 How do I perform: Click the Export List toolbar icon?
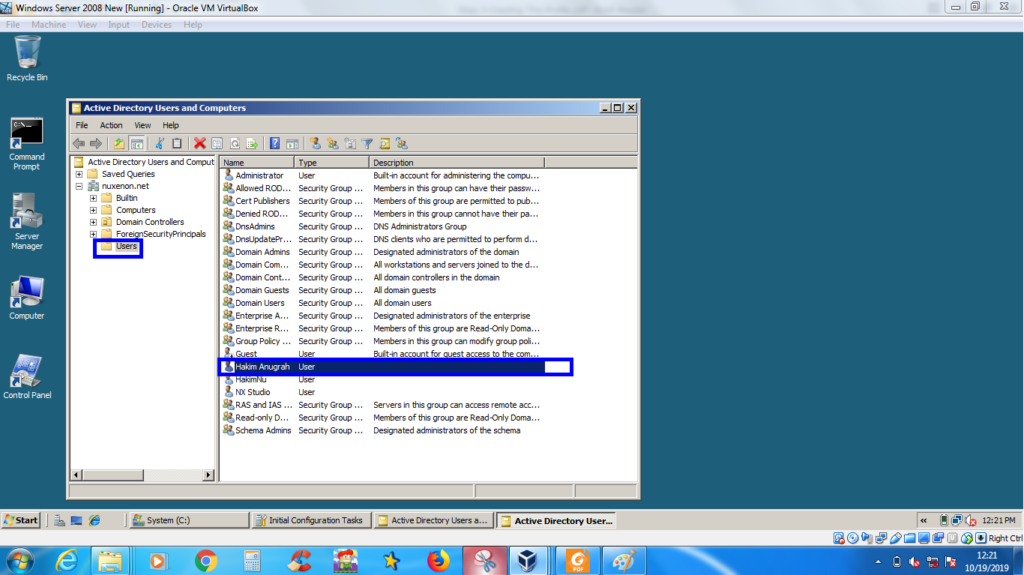(x=252, y=143)
